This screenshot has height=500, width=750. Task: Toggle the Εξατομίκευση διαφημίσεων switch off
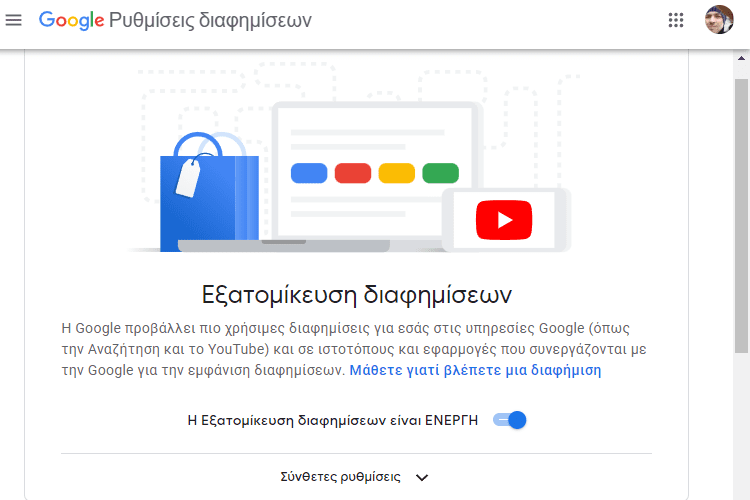point(510,420)
